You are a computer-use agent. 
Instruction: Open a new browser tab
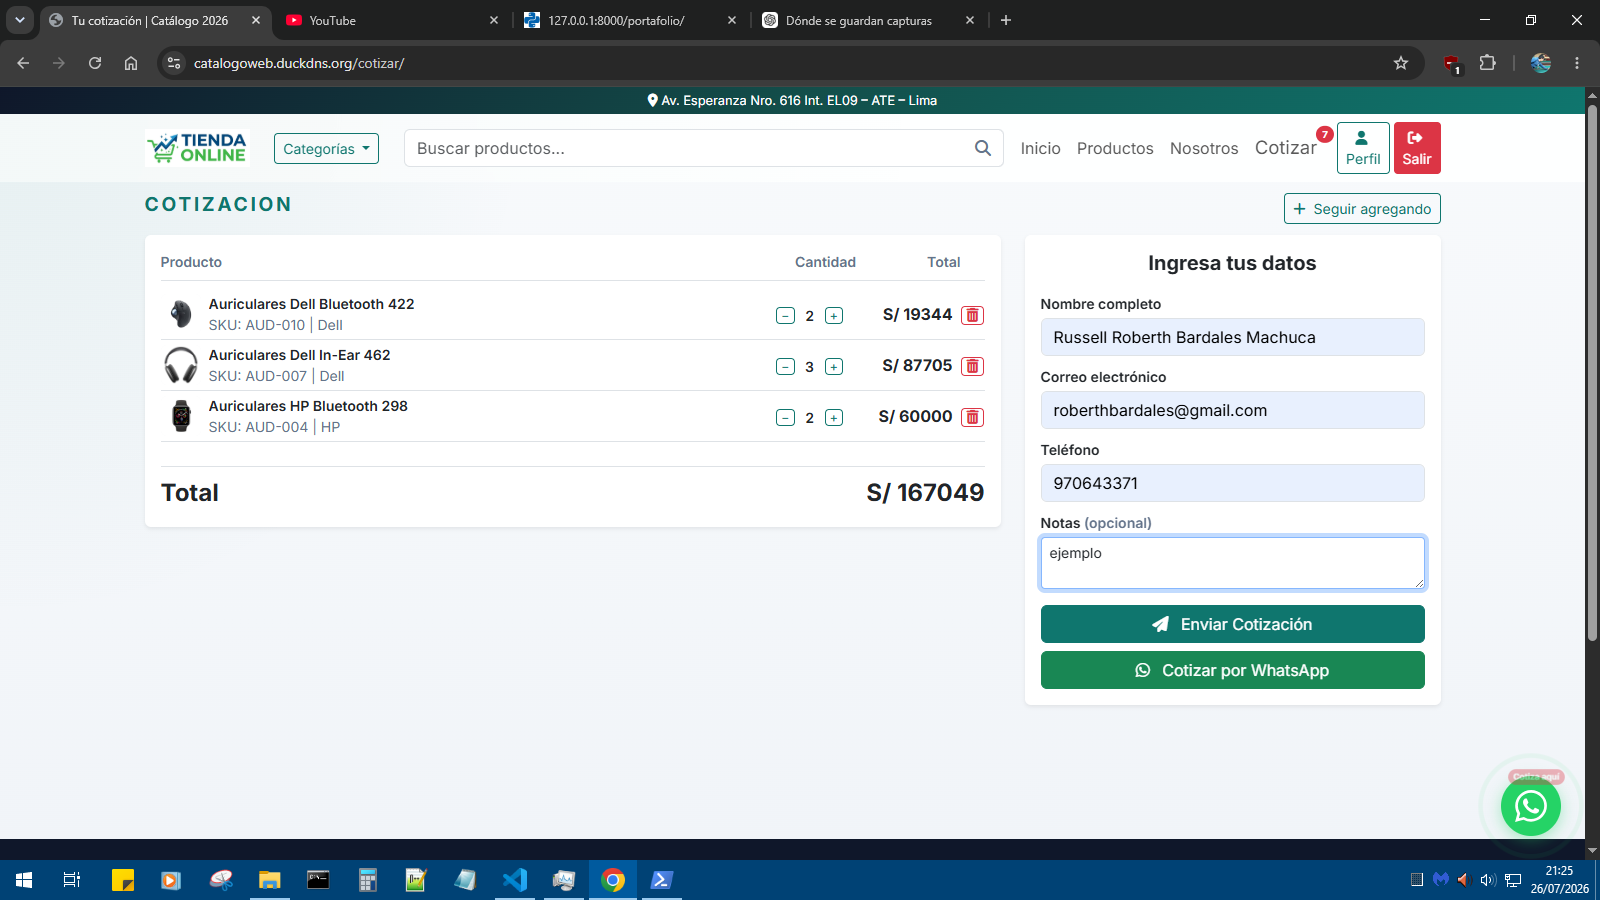coord(1006,20)
